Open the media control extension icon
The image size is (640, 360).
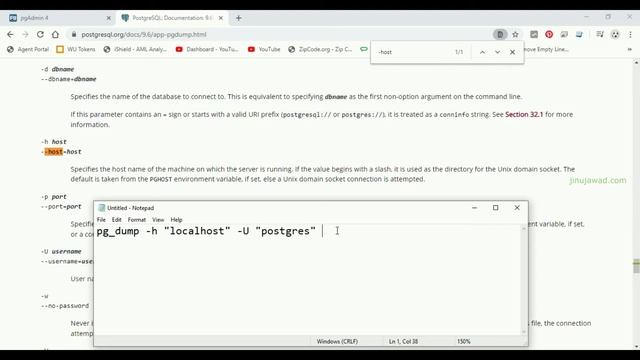pos(600,35)
